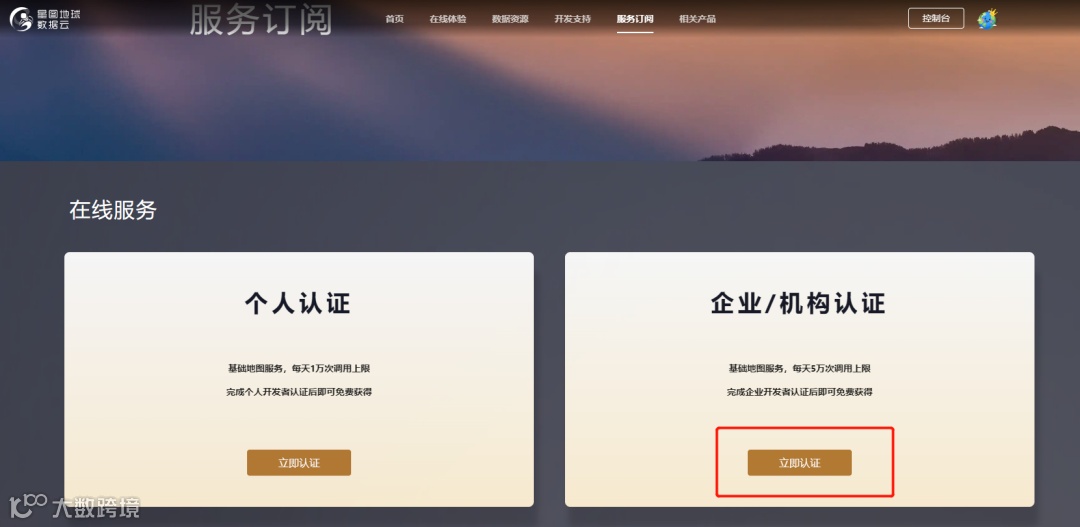Image resolution: width=1080 pixels, height=527 pixels.
Task: Click the 完成个人开发者认证后即可免费获得 text
Action: pyautogui.click(x=299, y=392)
